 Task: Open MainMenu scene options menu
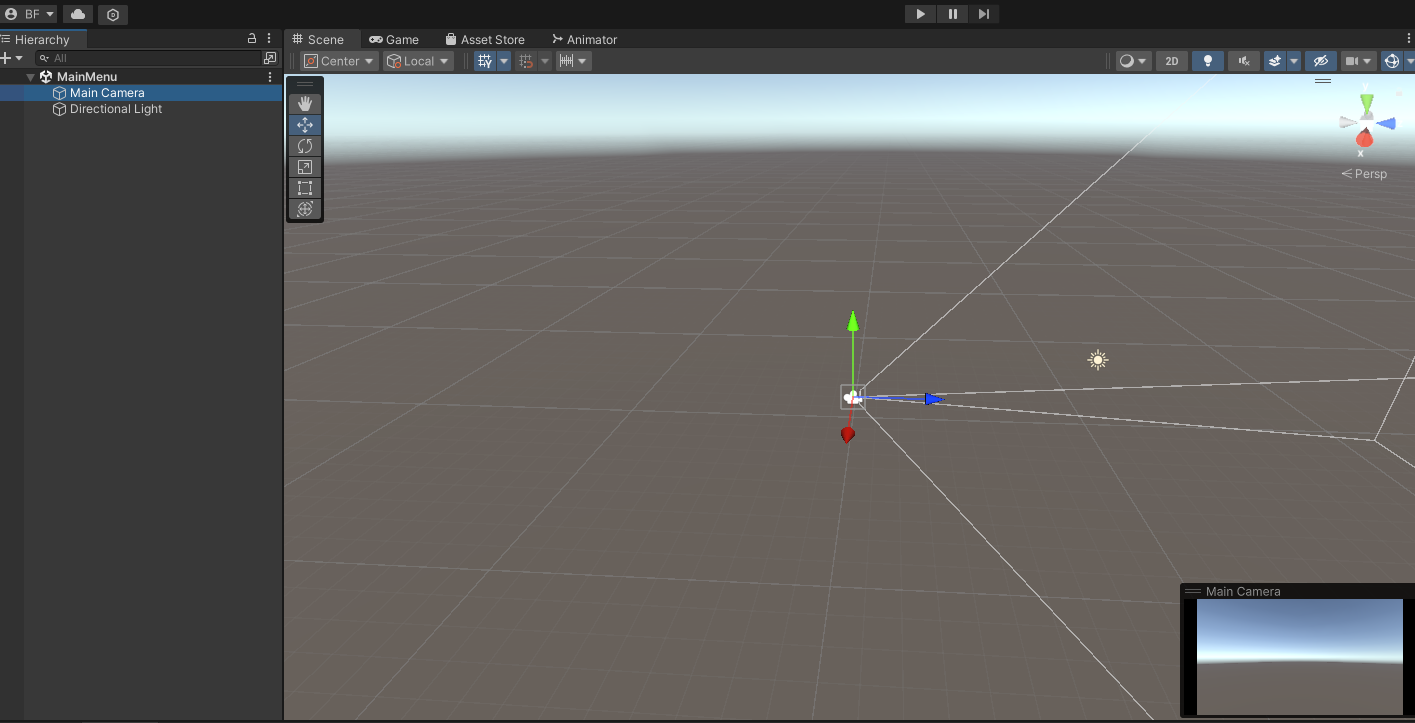[269, 76]
